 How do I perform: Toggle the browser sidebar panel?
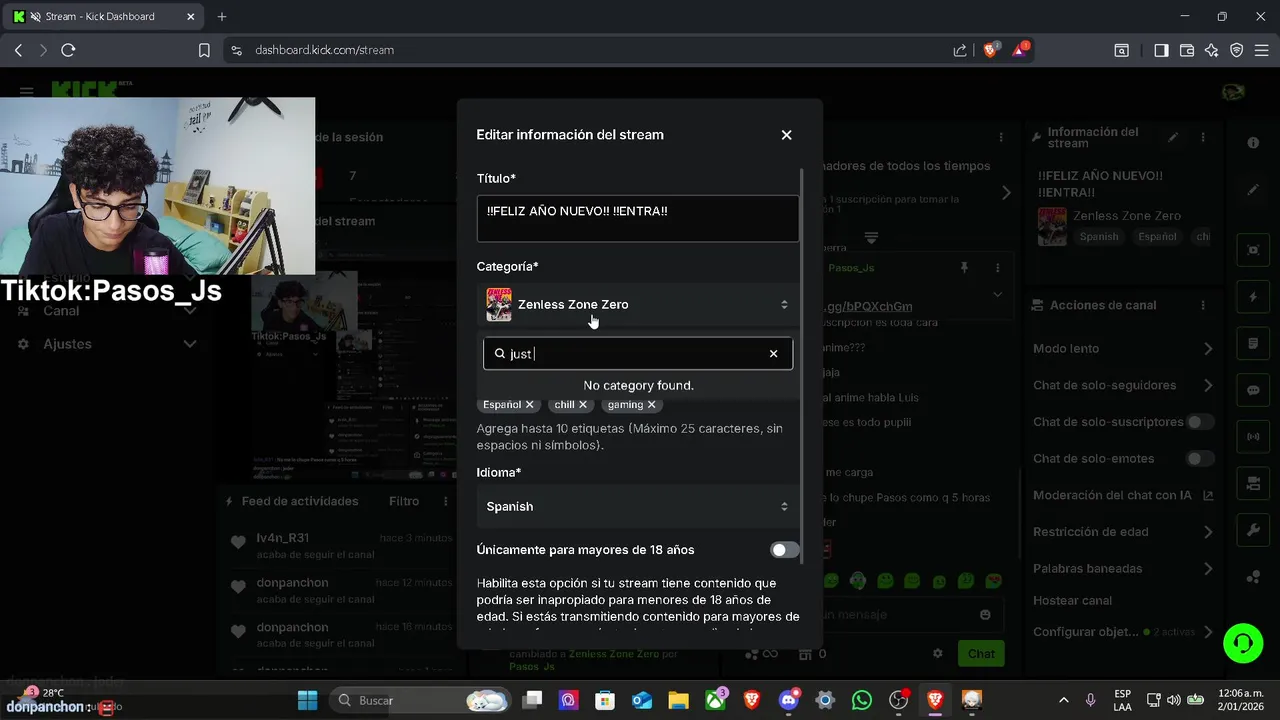pos(1161,50)
